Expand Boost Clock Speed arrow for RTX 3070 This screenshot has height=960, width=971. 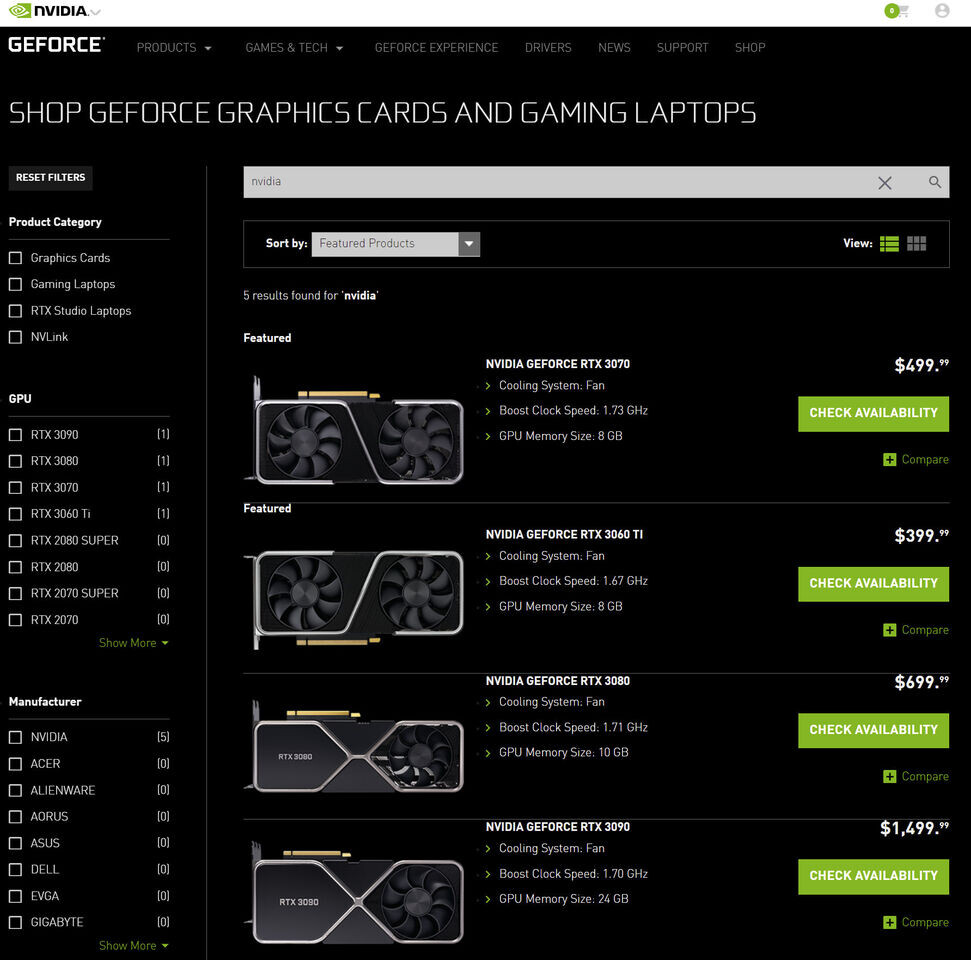click(488, 411)
